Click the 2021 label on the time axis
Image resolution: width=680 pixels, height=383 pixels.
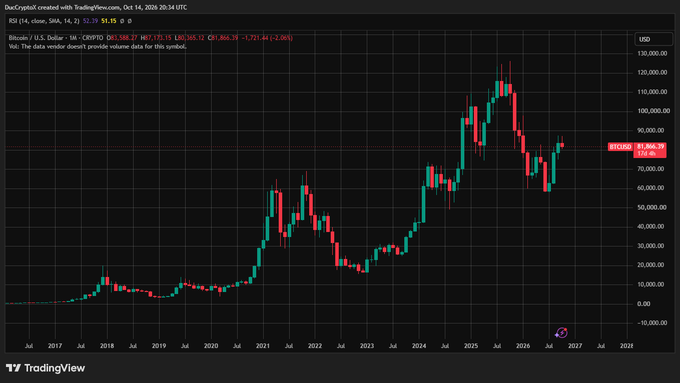[x=263, y=346]
